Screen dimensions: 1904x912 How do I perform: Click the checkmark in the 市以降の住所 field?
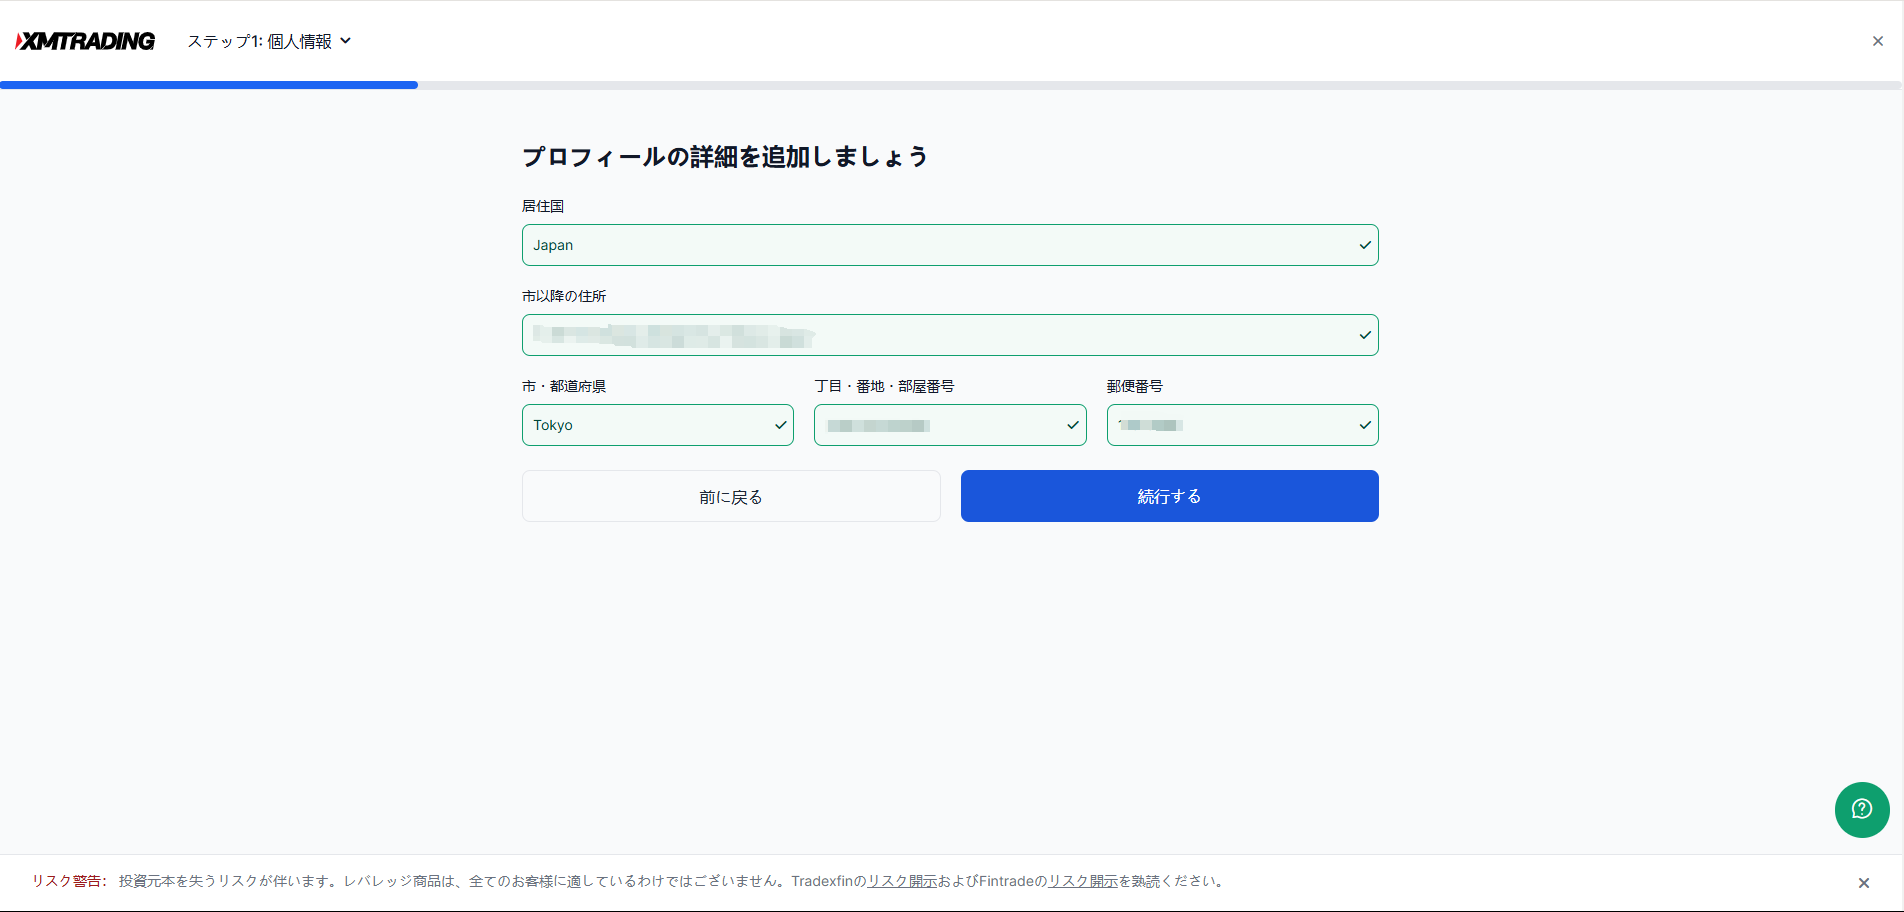1364,335
